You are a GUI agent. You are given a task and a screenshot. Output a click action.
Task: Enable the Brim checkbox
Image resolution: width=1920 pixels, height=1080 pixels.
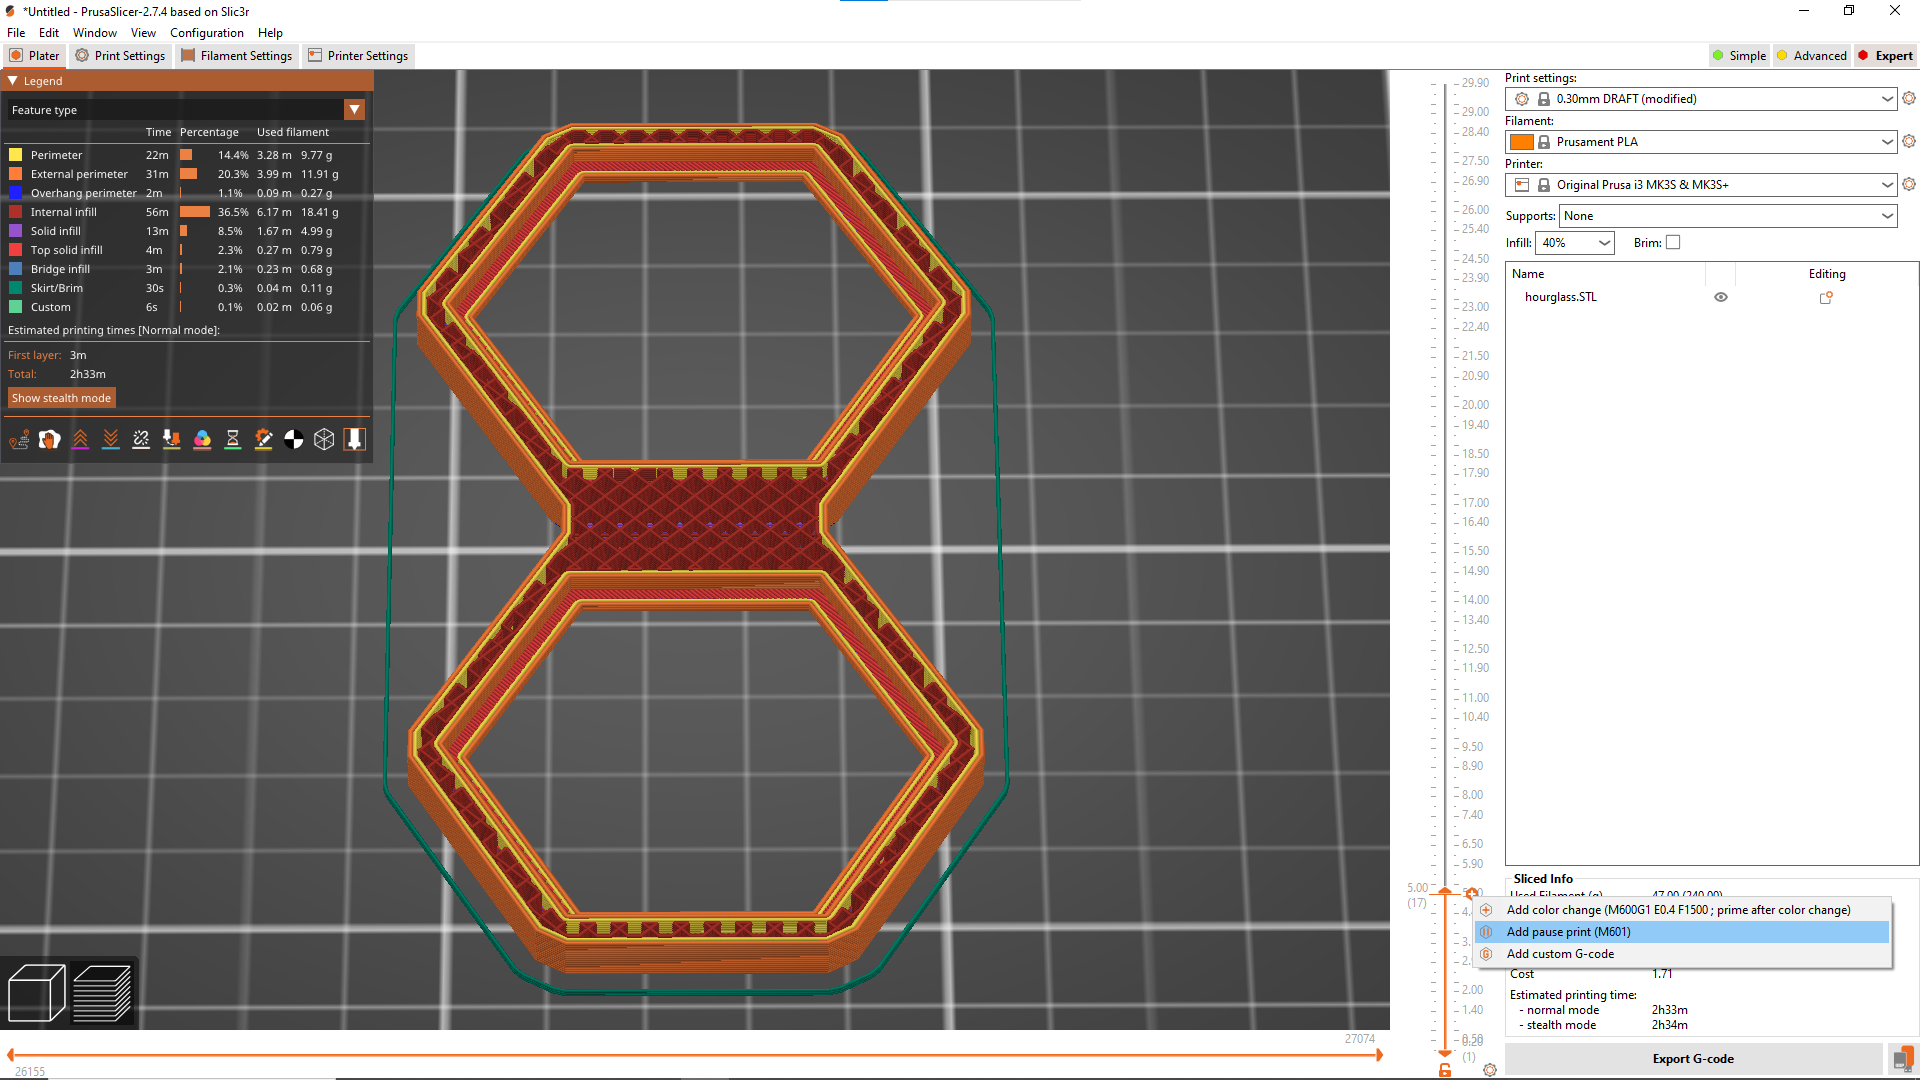(x=1671, y=242)
